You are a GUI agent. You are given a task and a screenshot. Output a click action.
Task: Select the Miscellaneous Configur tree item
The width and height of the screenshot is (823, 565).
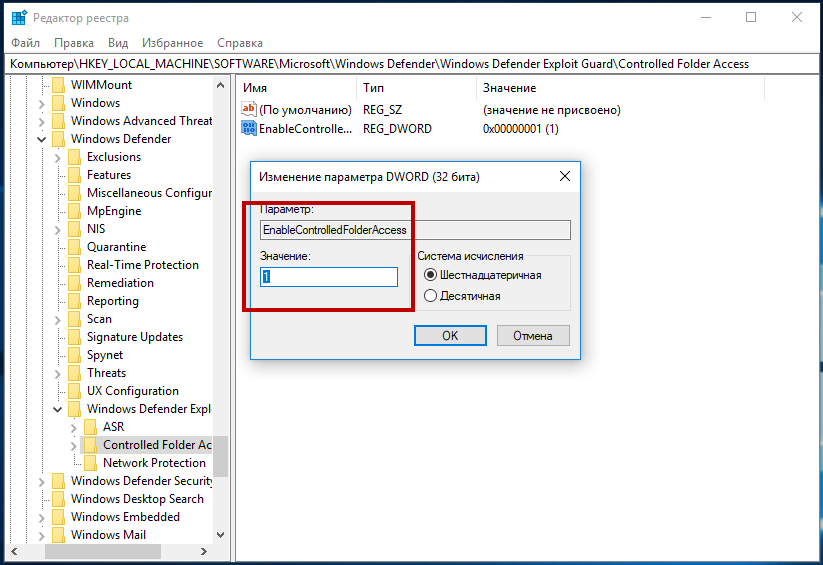[x=149, y=193]
